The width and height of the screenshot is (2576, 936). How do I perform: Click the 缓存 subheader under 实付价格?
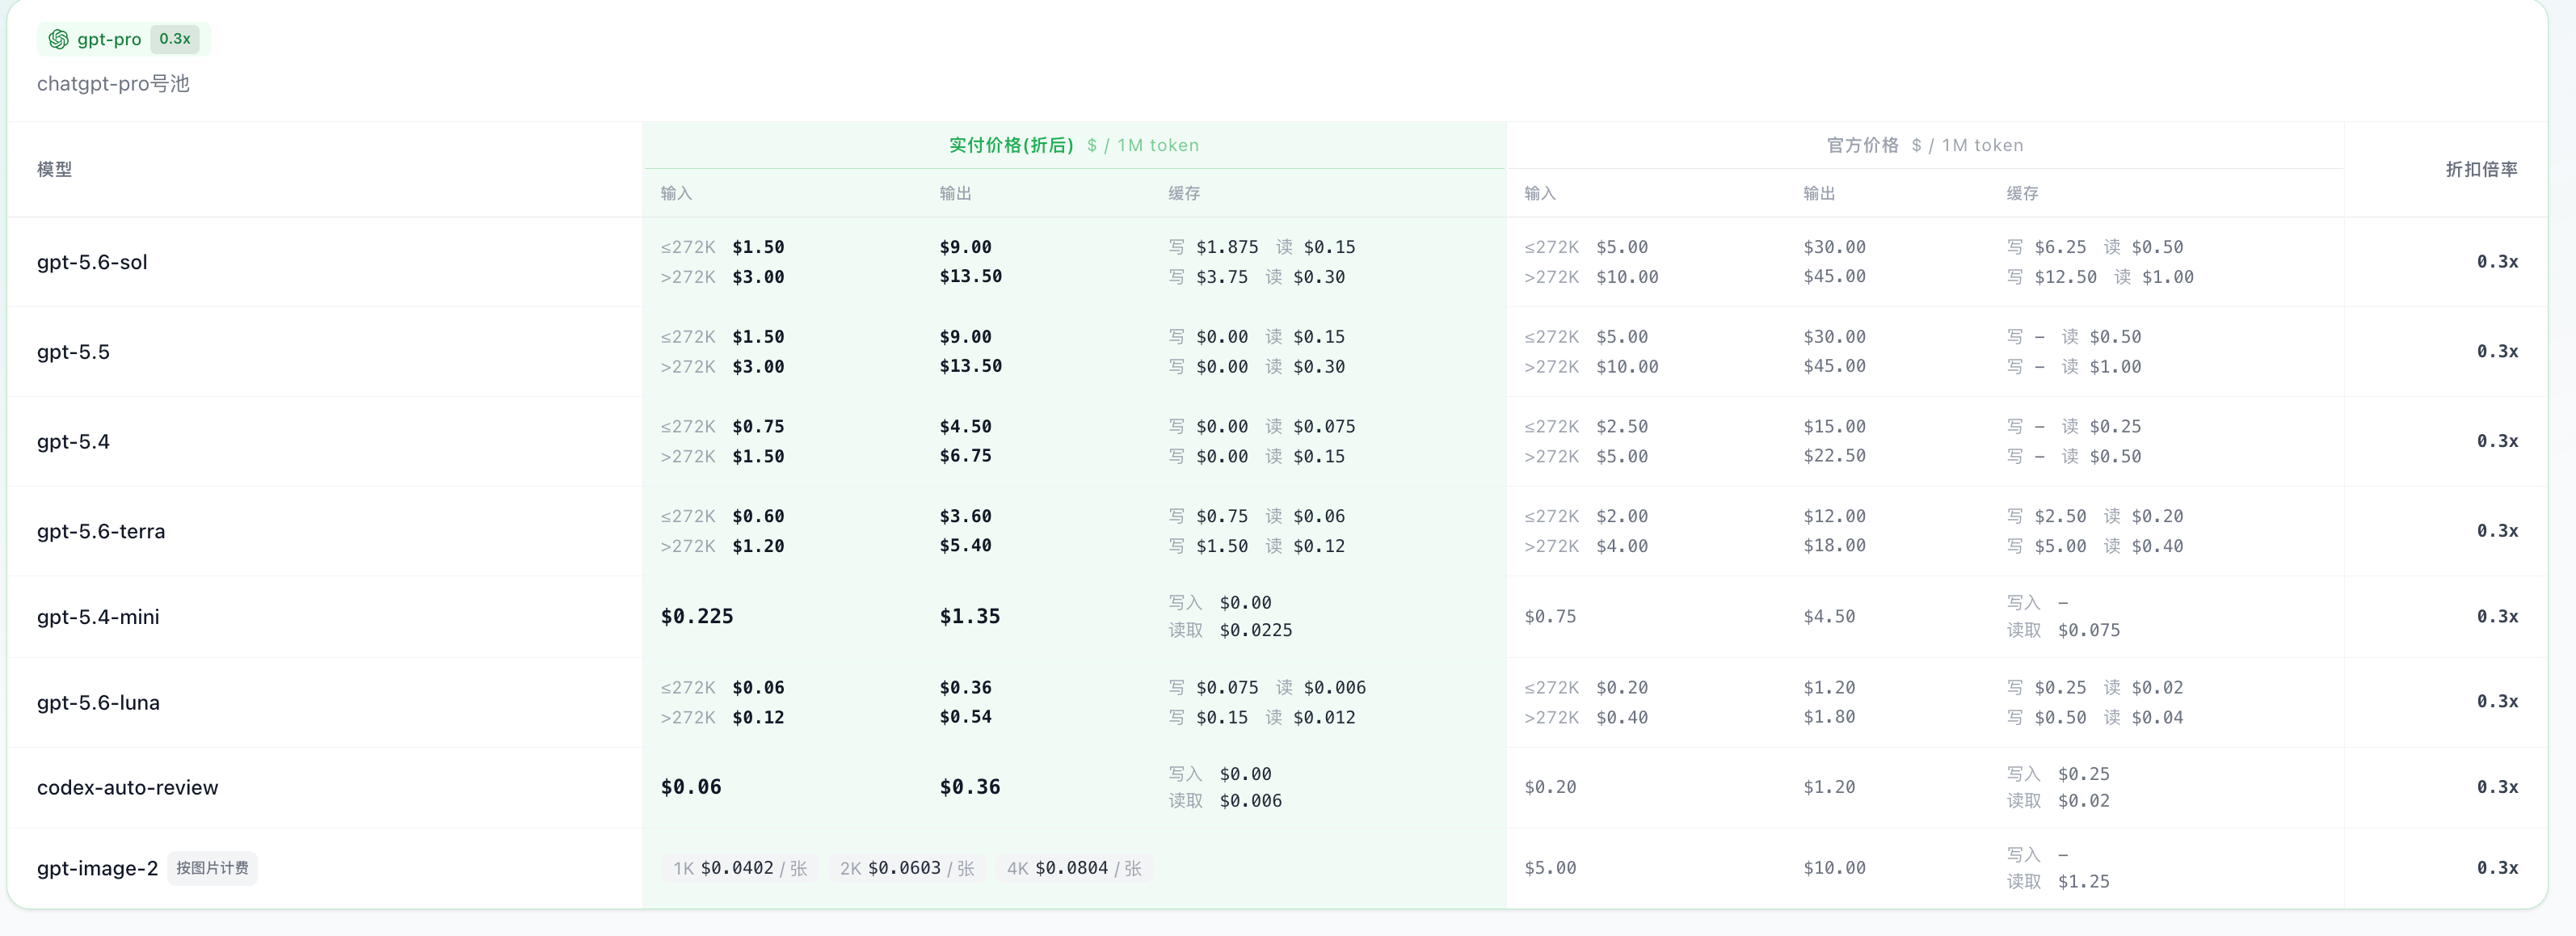pos(1184,193)
